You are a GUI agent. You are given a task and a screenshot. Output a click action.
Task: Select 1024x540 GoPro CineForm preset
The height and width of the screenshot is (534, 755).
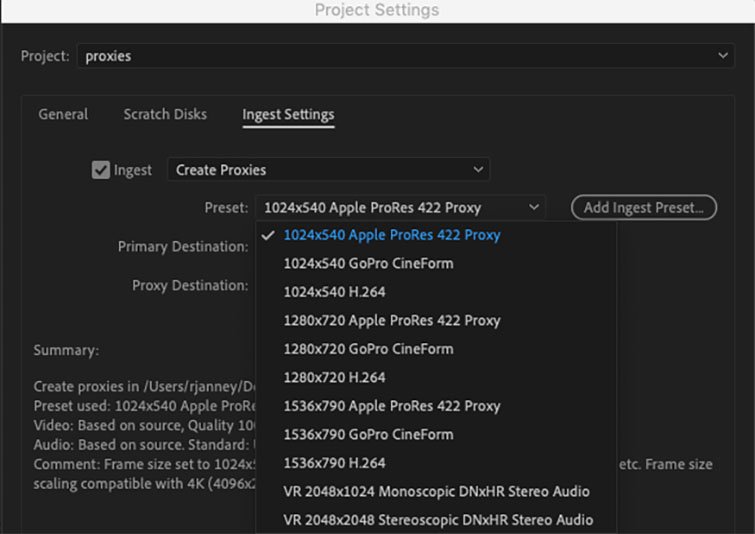(x=368, y=264)
